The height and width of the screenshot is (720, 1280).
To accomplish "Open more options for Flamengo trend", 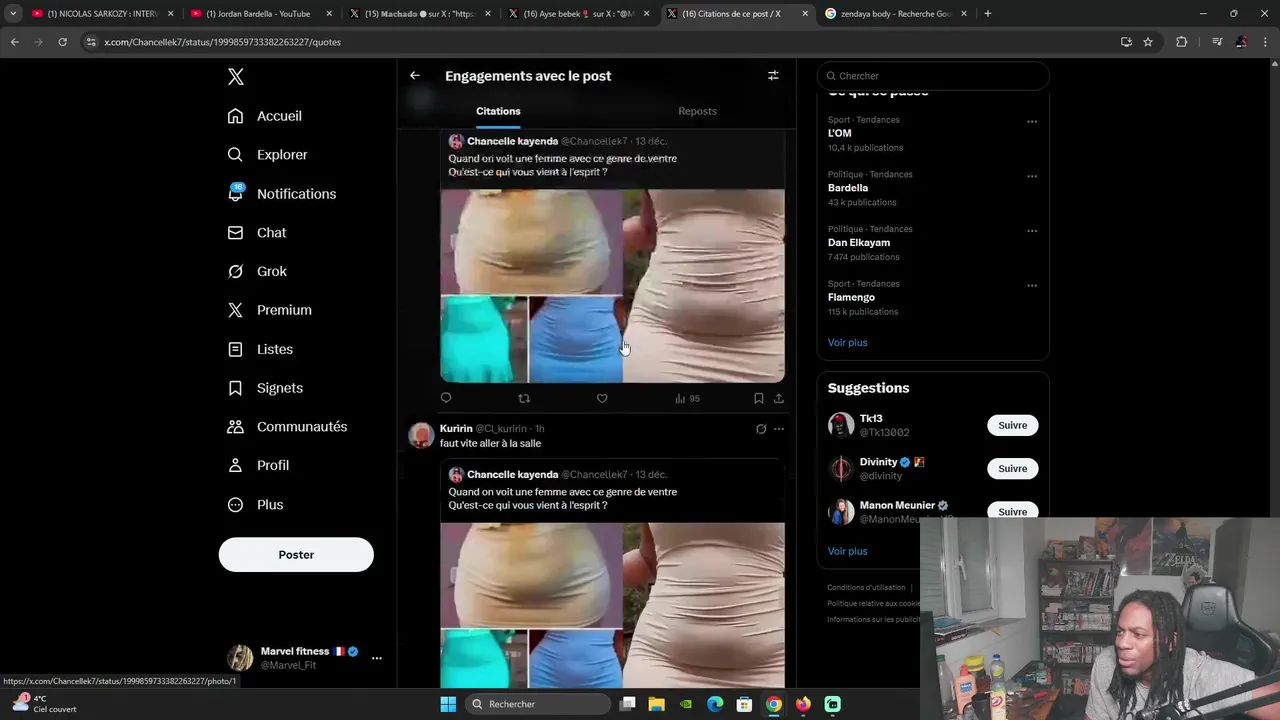I will point(1032,286).
